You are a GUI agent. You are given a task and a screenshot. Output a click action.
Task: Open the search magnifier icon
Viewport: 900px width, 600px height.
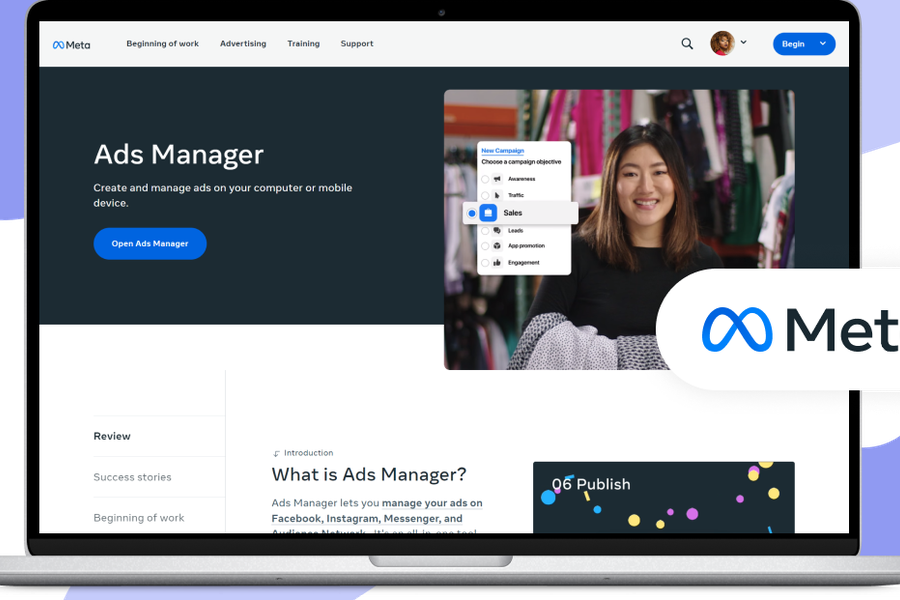coord(687,44)
